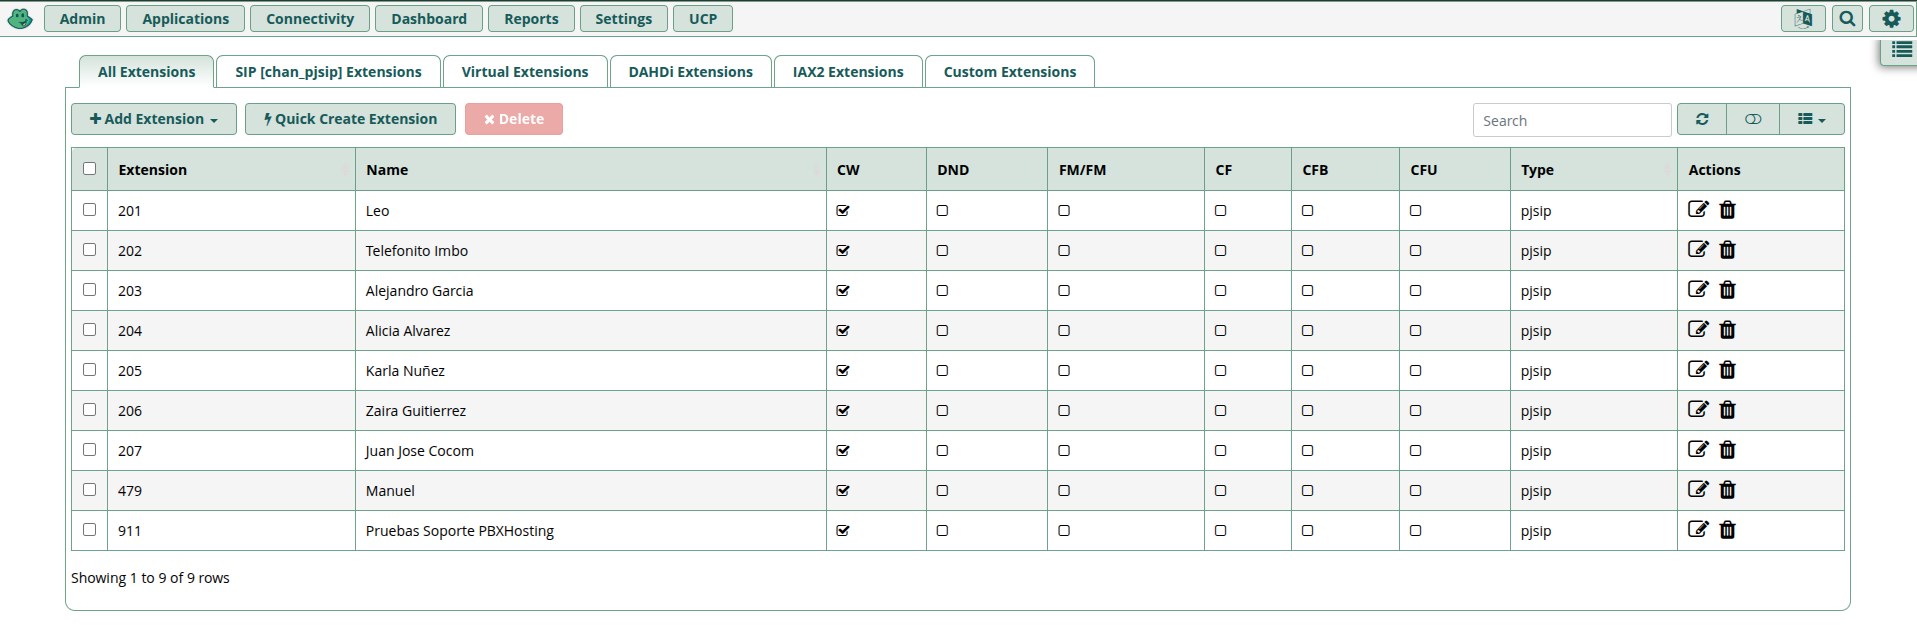Image resolution: width=1917 pixels, height=625 pixels.
Task: Go to Dashboard
Action: pyautogui.click(x=429, y=18)
